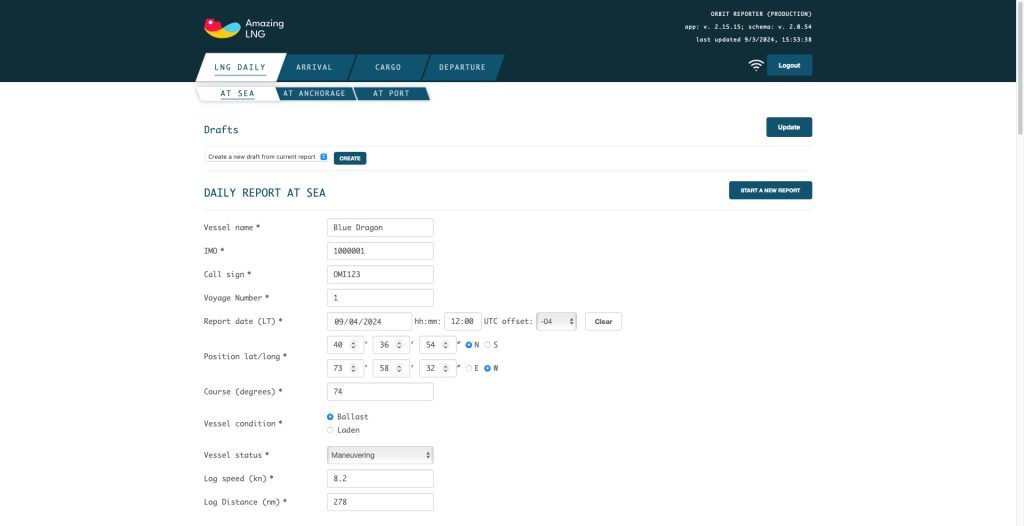Open the create new draft dropdown
This screenshot has height=526, width=1024.
coord(266,157)
